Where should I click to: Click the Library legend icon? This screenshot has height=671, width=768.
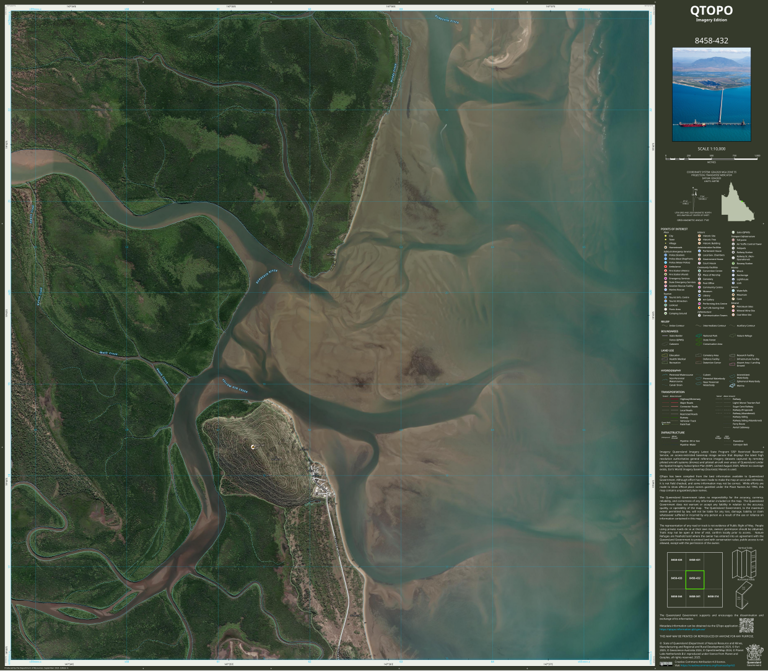pos(699,295)
